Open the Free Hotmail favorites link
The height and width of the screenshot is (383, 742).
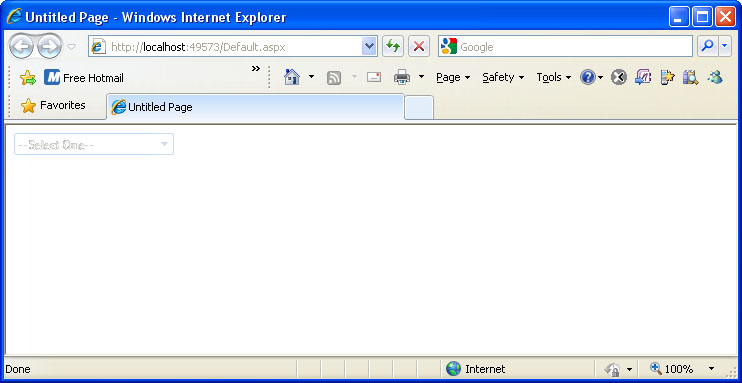tap(84, 78)
